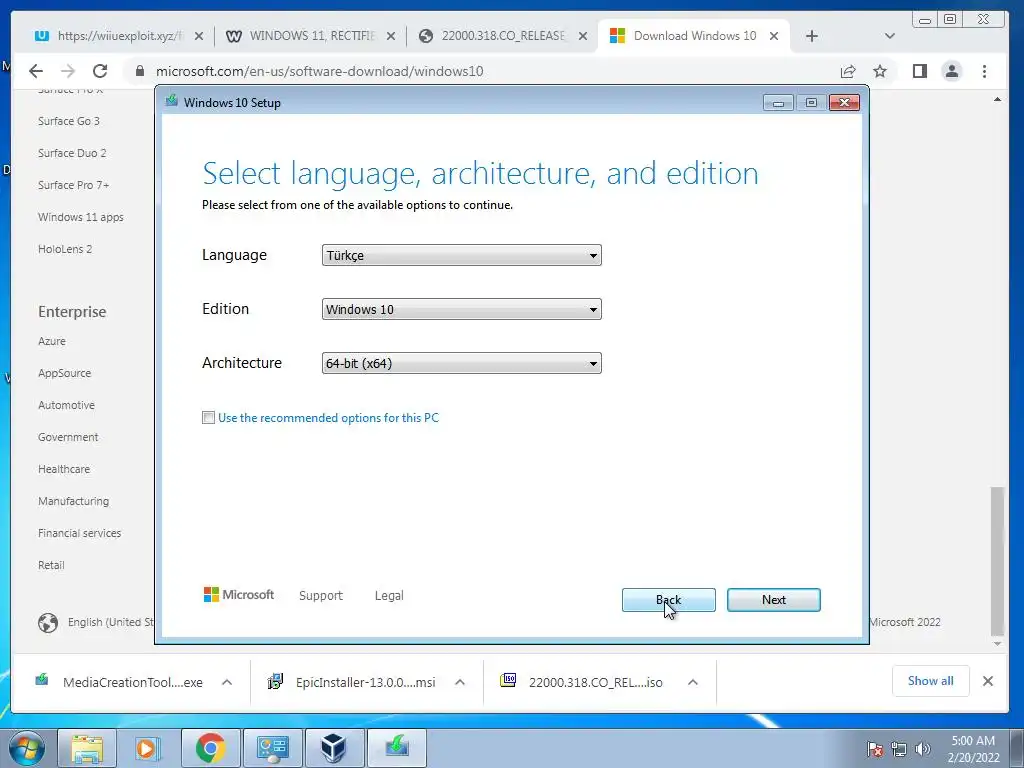Open the tab search chevron
1024x768 pixels.
(x=889, y=36)
